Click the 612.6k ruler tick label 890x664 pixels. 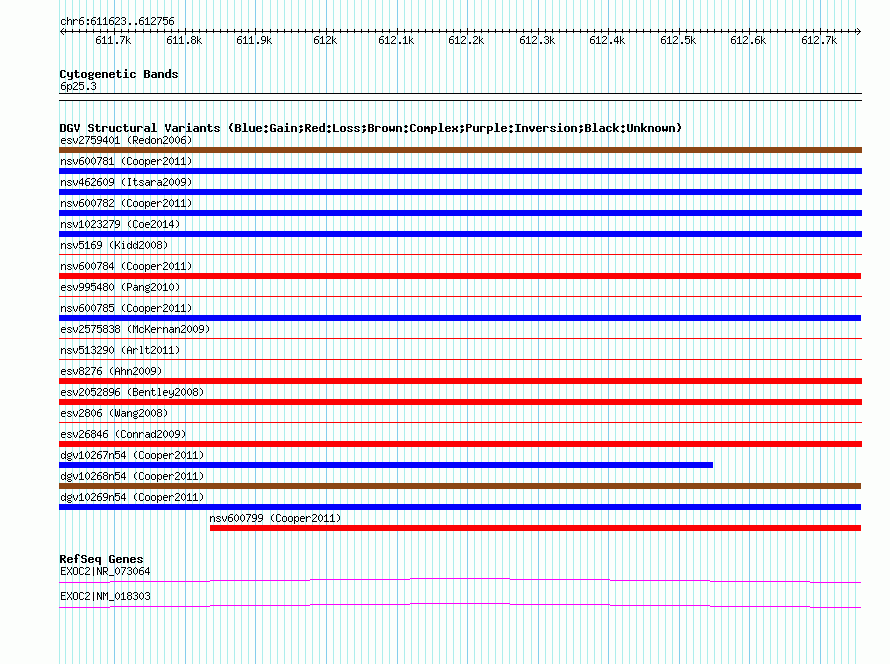click(748, 40)
